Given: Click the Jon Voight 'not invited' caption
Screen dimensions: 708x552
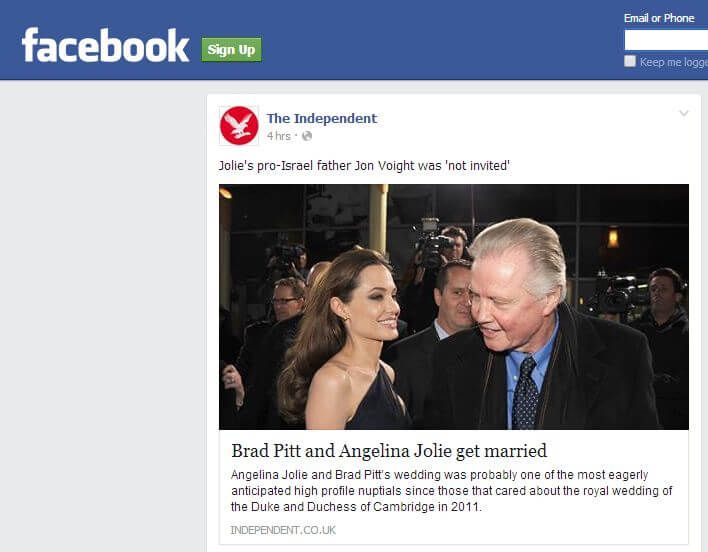Looking at the screenshot, I should tap(364, 166).
